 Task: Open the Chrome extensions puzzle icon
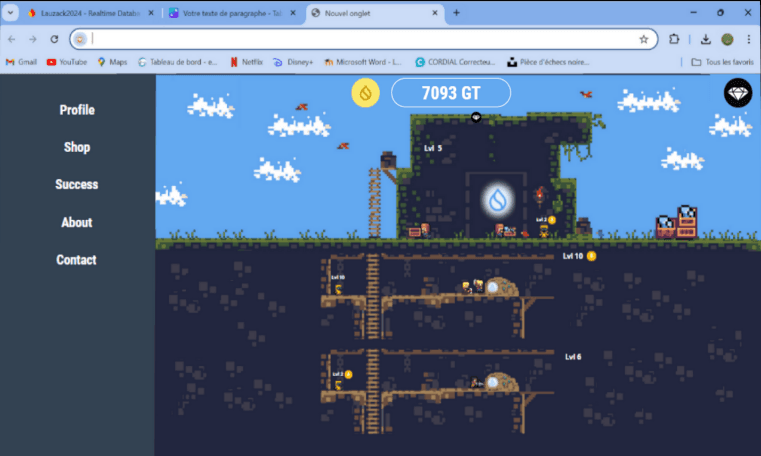pyautogui.click(x=674, y=39)
